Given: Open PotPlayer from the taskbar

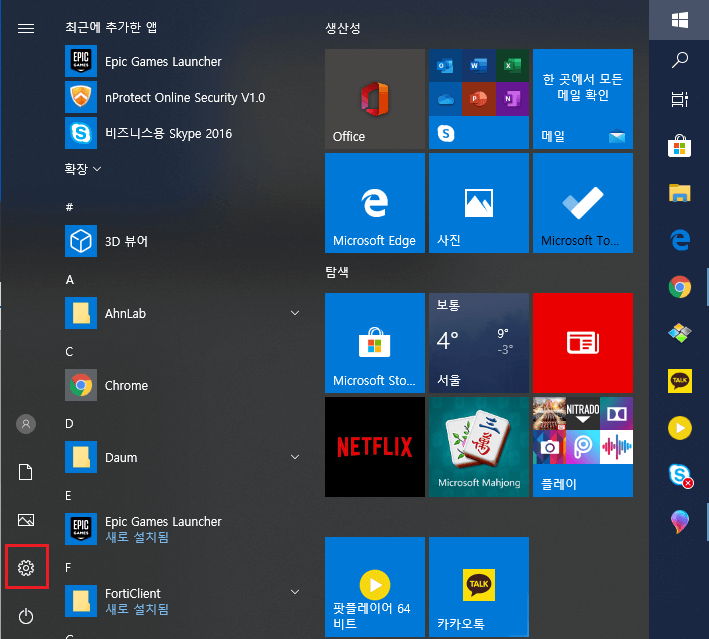Looking at the screenshot, I should (x=680, y=428).
